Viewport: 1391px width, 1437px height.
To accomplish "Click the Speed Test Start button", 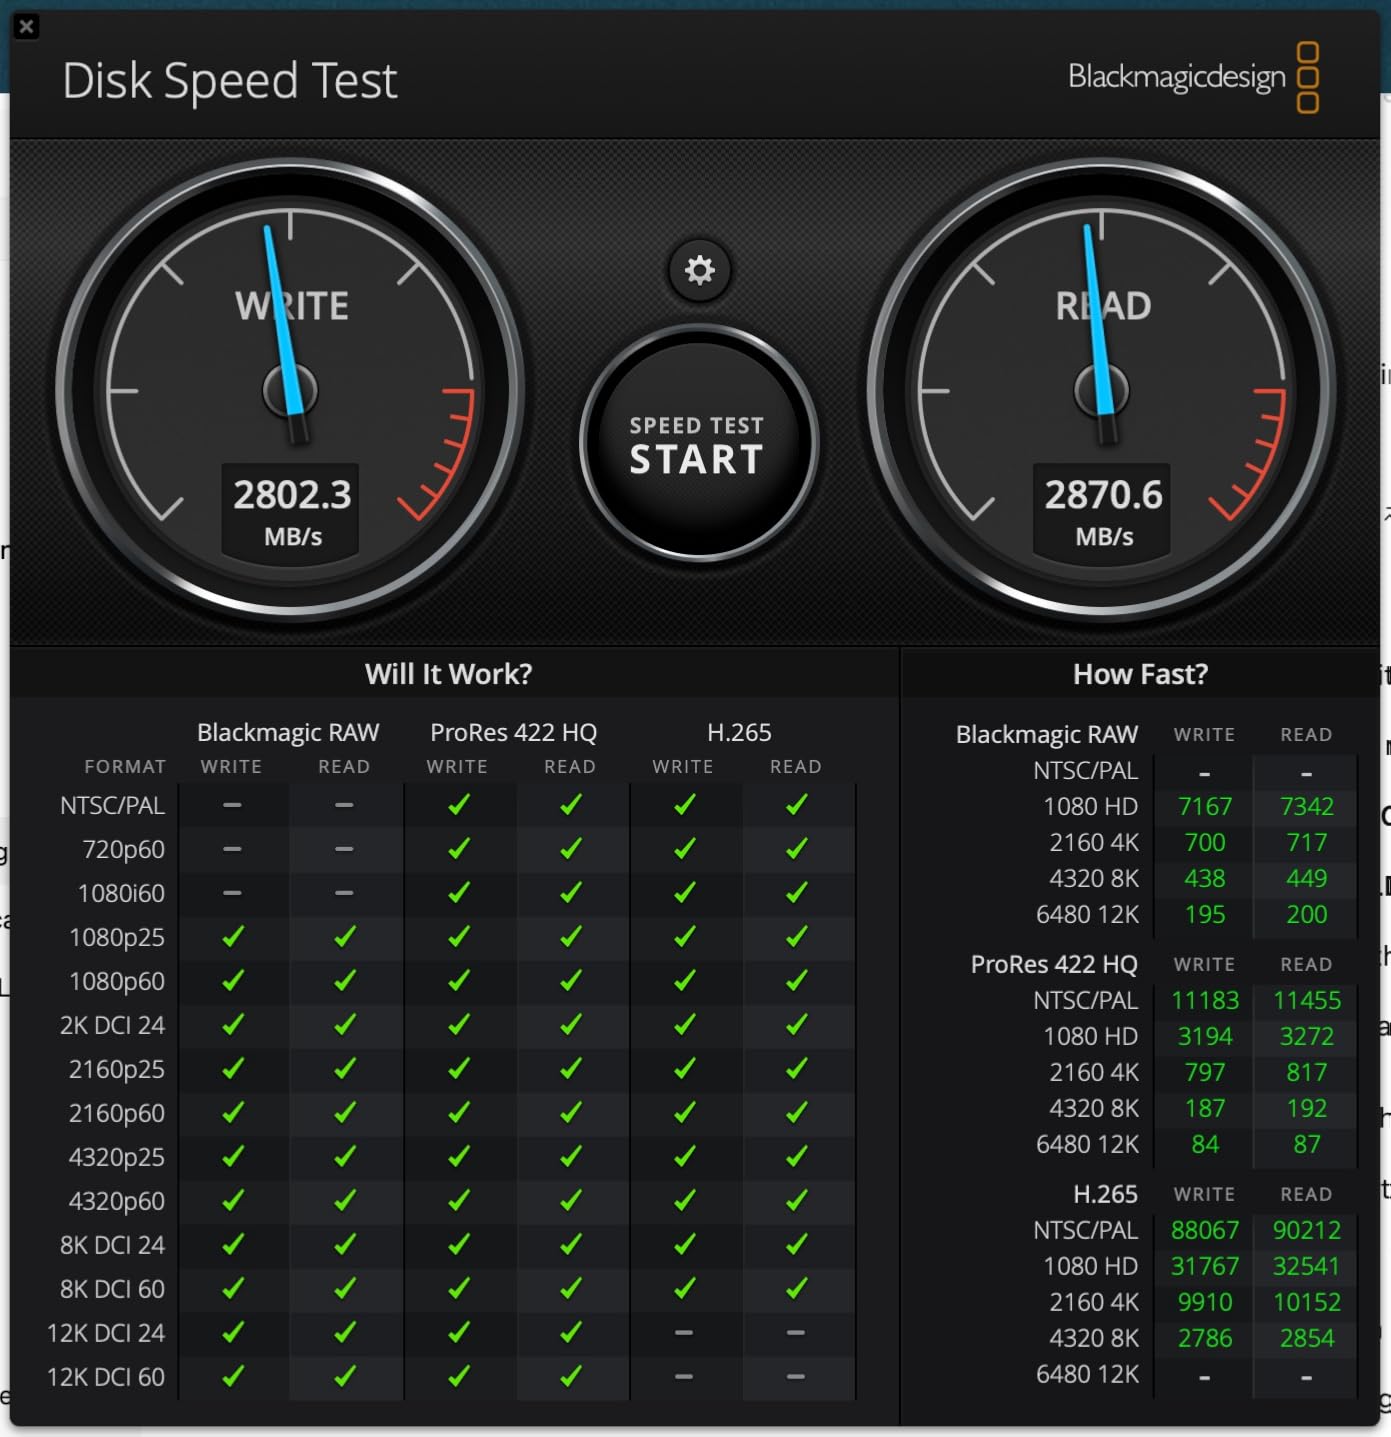I will (698, 443).
